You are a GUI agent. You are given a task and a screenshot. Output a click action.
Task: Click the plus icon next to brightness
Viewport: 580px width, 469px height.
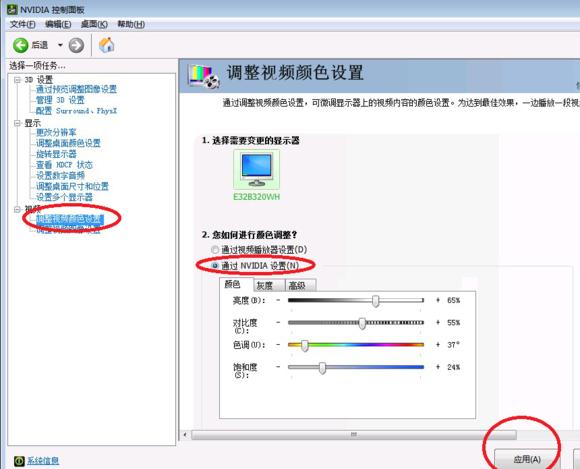click(x=438, y=300)
